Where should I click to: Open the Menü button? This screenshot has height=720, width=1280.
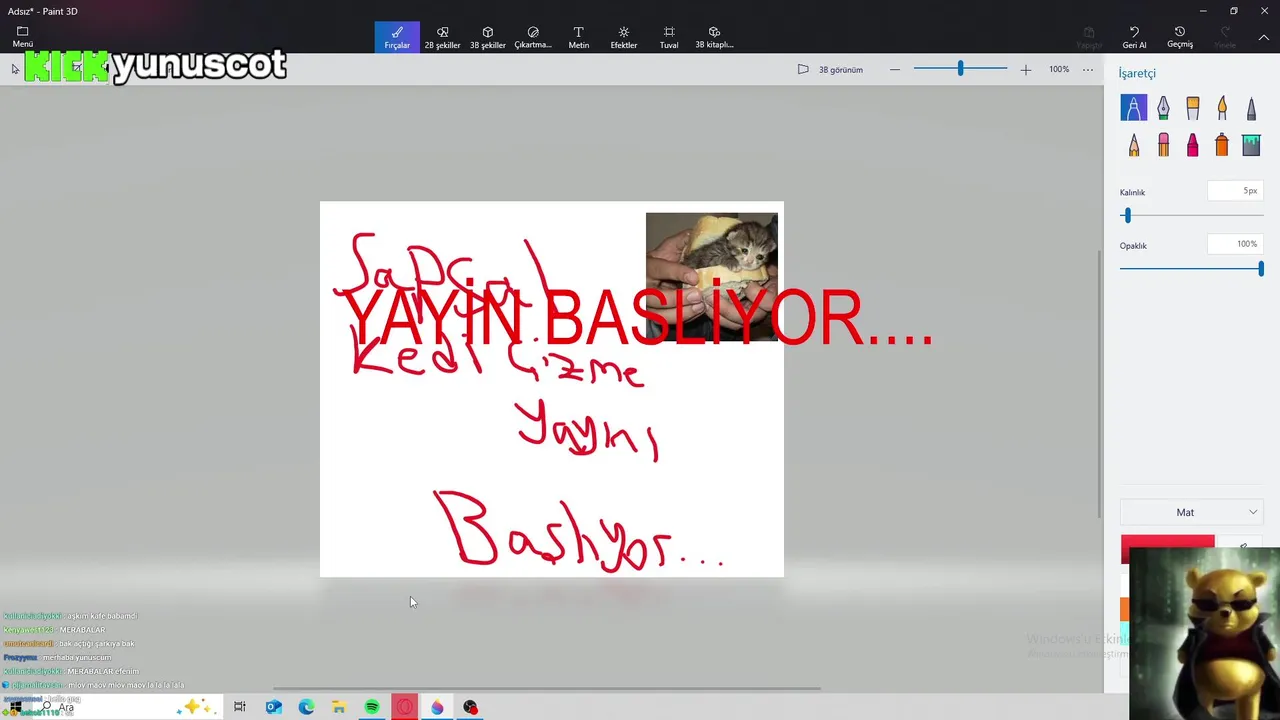[22, 37]
